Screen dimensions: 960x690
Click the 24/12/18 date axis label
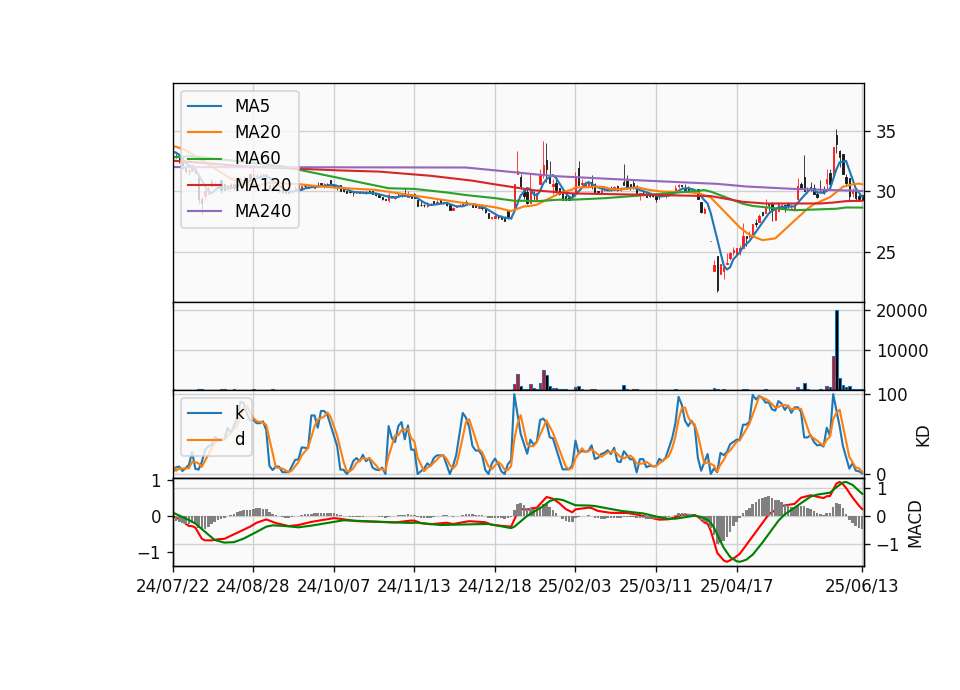pos(495,586)
